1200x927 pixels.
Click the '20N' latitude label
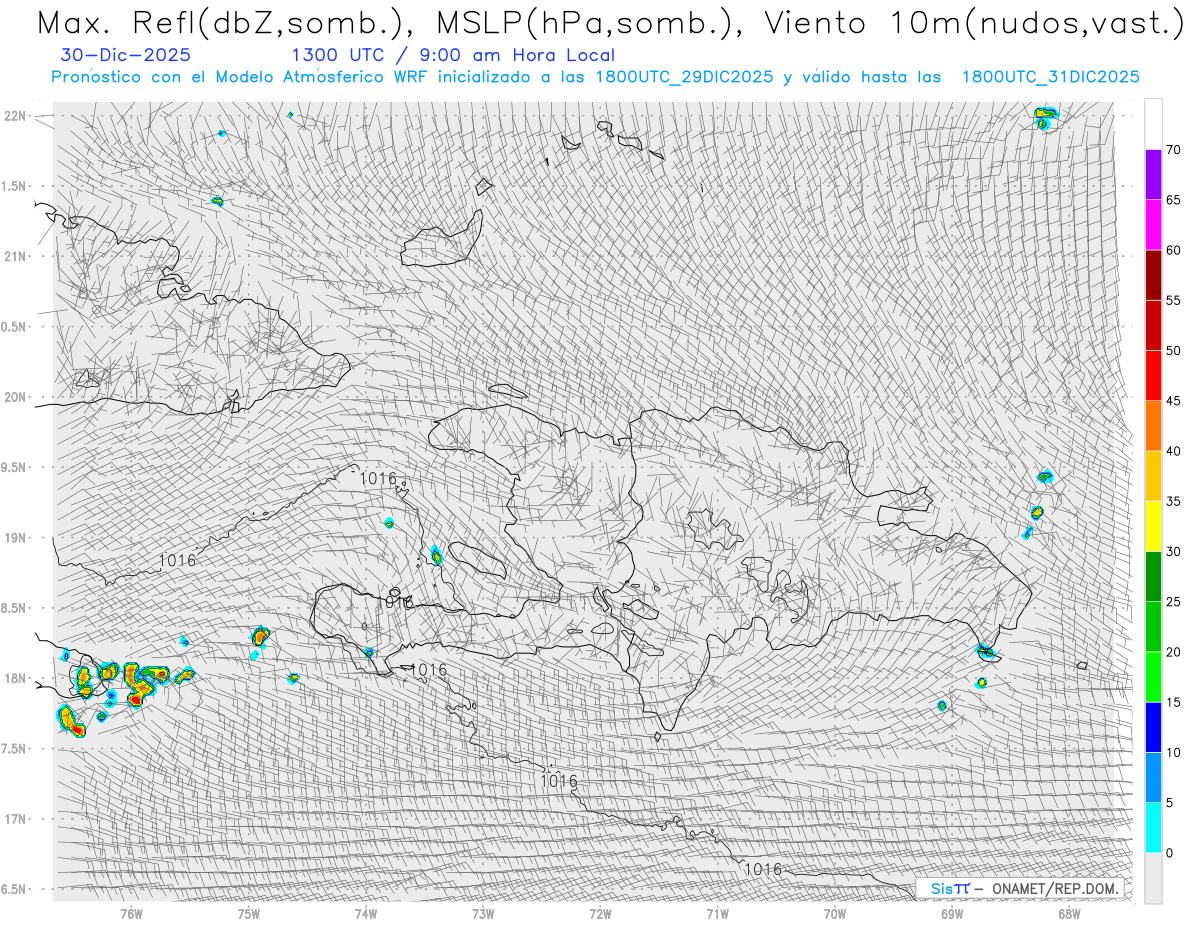pyautogui.click(x=15, y=397)
